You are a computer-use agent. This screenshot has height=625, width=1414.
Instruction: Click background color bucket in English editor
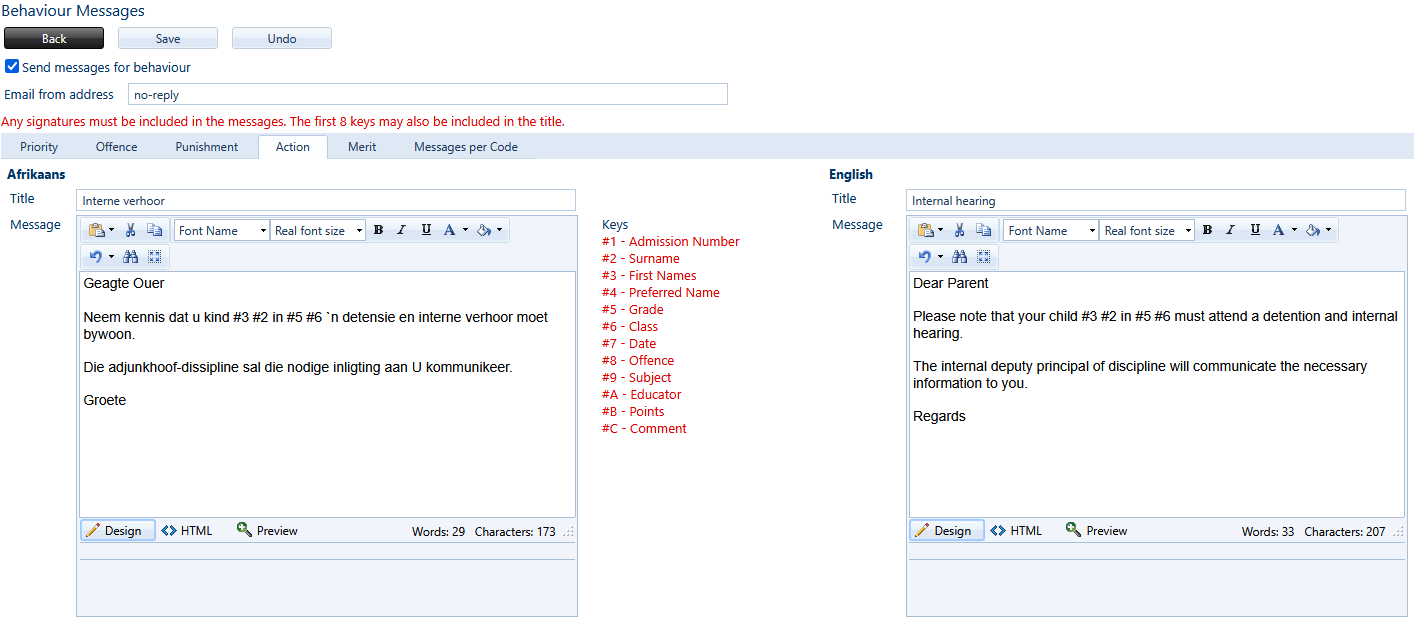1313,230
